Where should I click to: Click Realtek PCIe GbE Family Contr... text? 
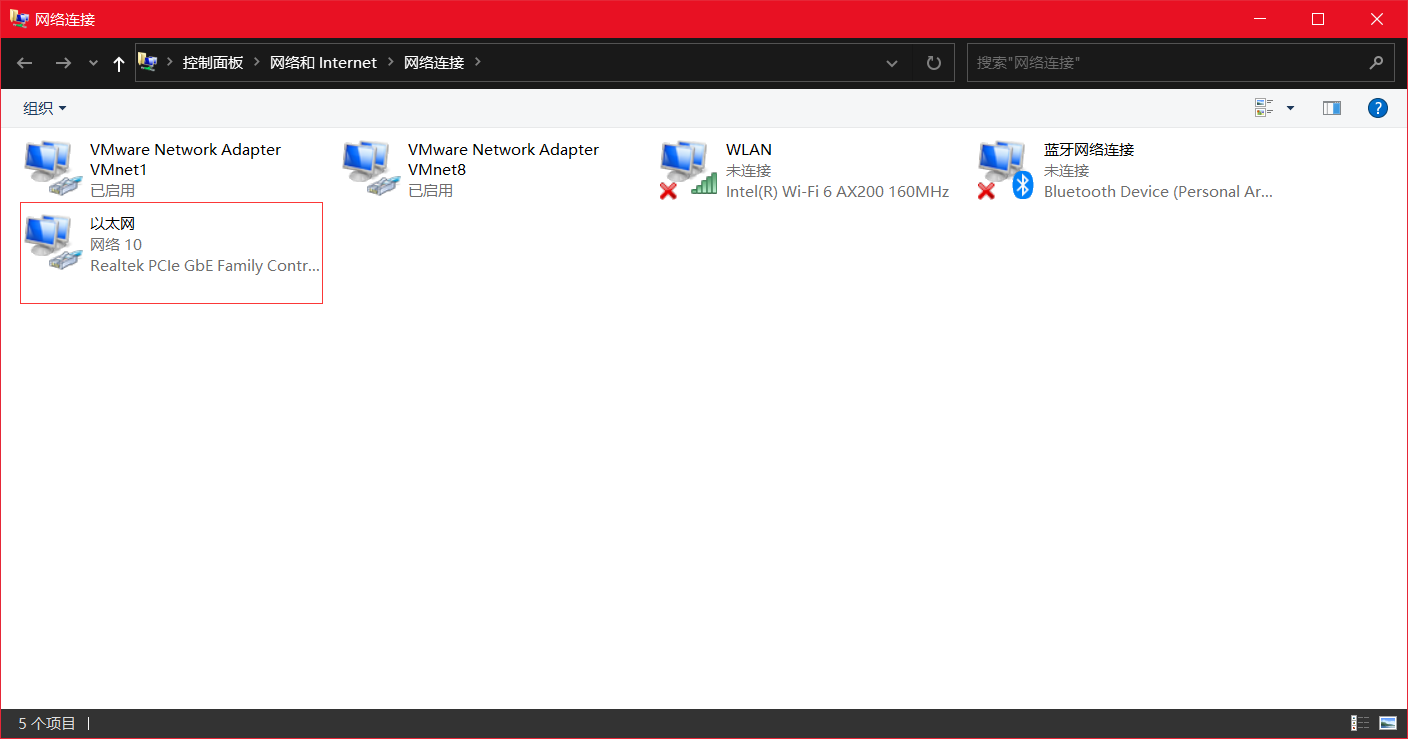[x=205, y=265]
